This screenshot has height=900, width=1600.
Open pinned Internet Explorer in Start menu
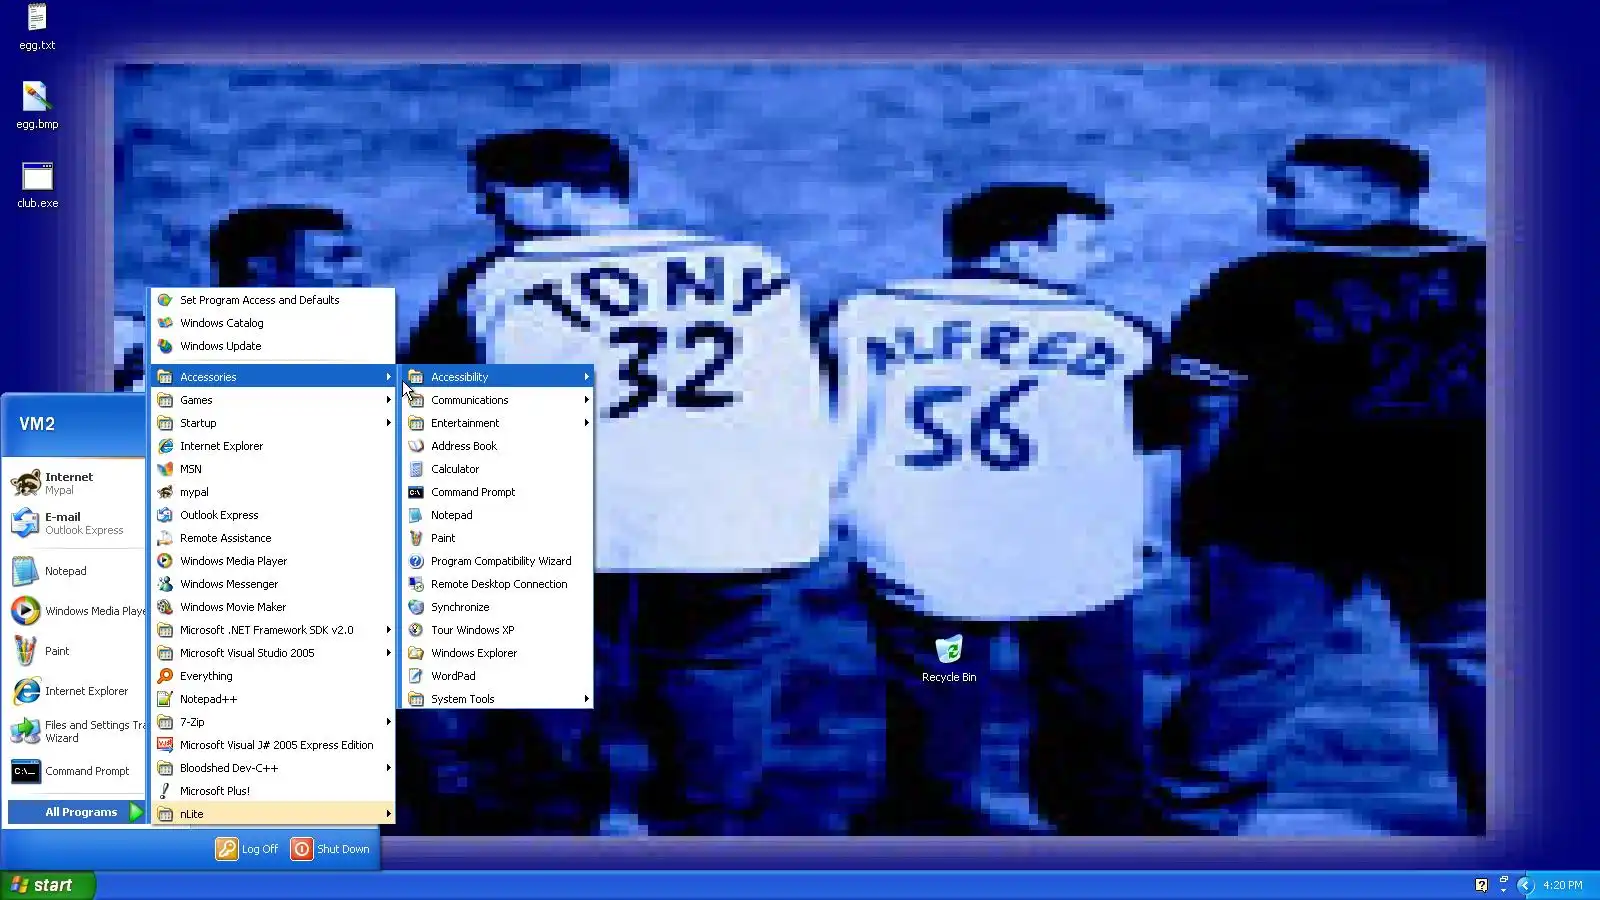pyautogui.click(x=75, y=691)
